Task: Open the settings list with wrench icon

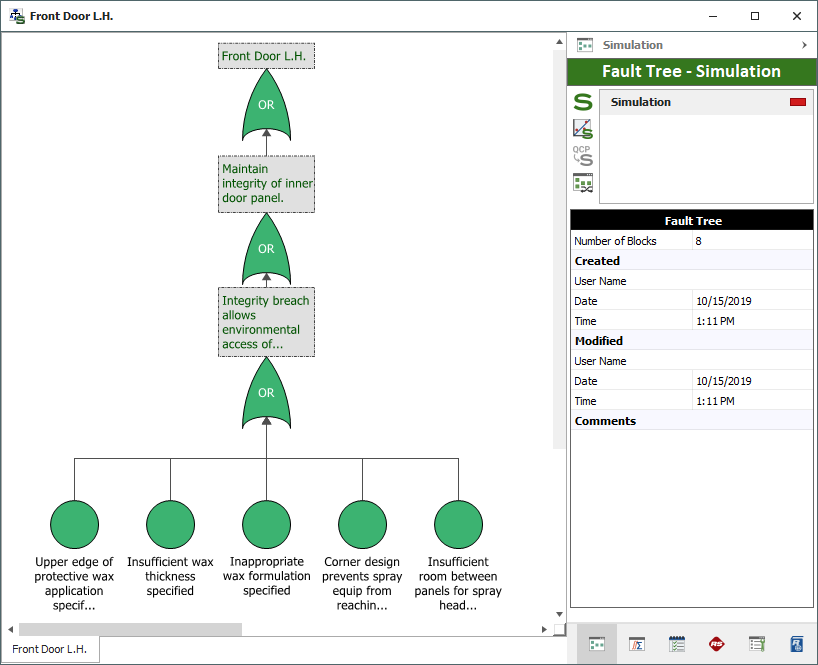Action: click(x=756, y=645)
